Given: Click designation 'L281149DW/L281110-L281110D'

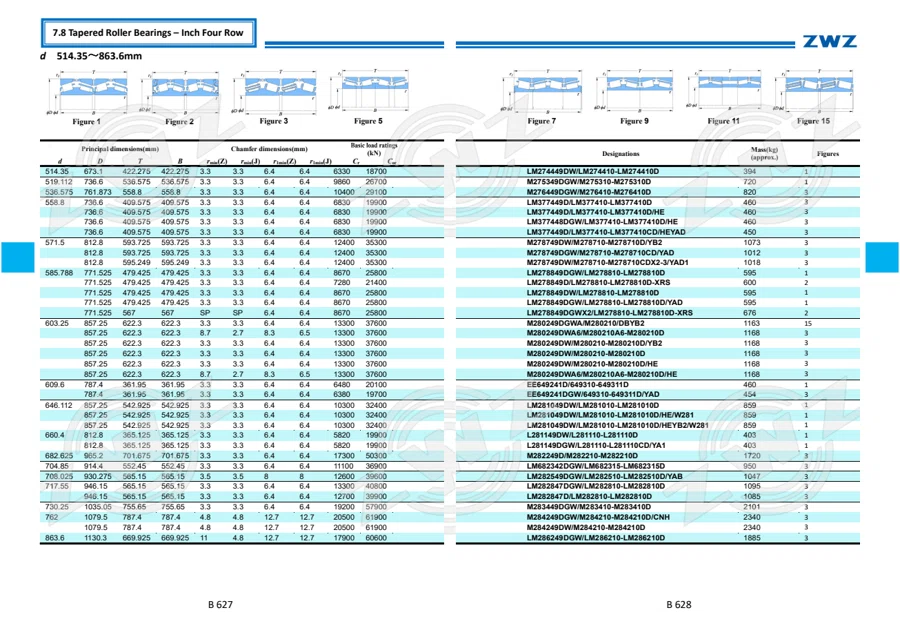Looking at the screenshot, I should (x=582, y=435).
